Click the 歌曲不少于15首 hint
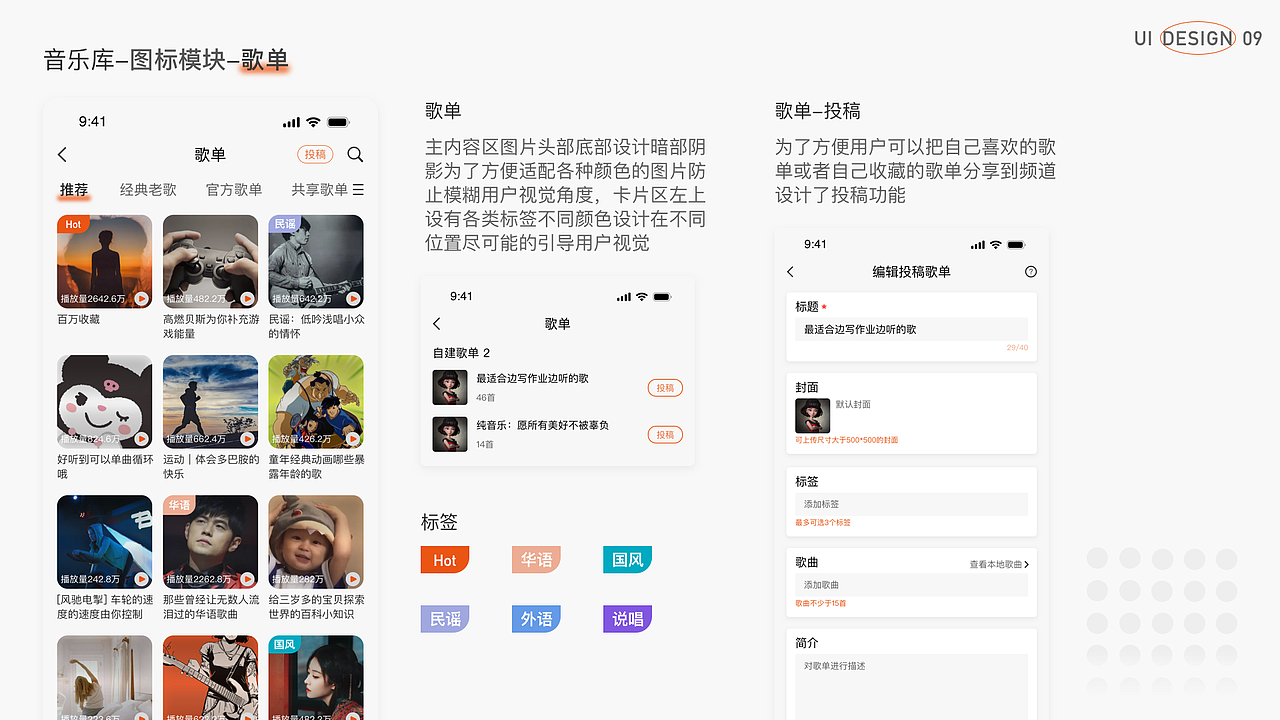The width and height of the screenshot is (1280, 720). pos(821,604)
